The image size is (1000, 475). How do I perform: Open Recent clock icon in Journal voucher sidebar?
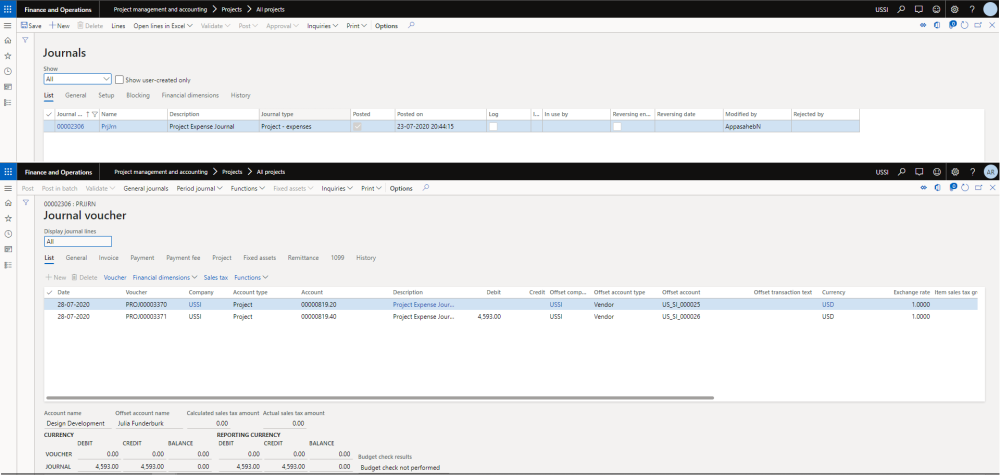[x=8, y=233]
